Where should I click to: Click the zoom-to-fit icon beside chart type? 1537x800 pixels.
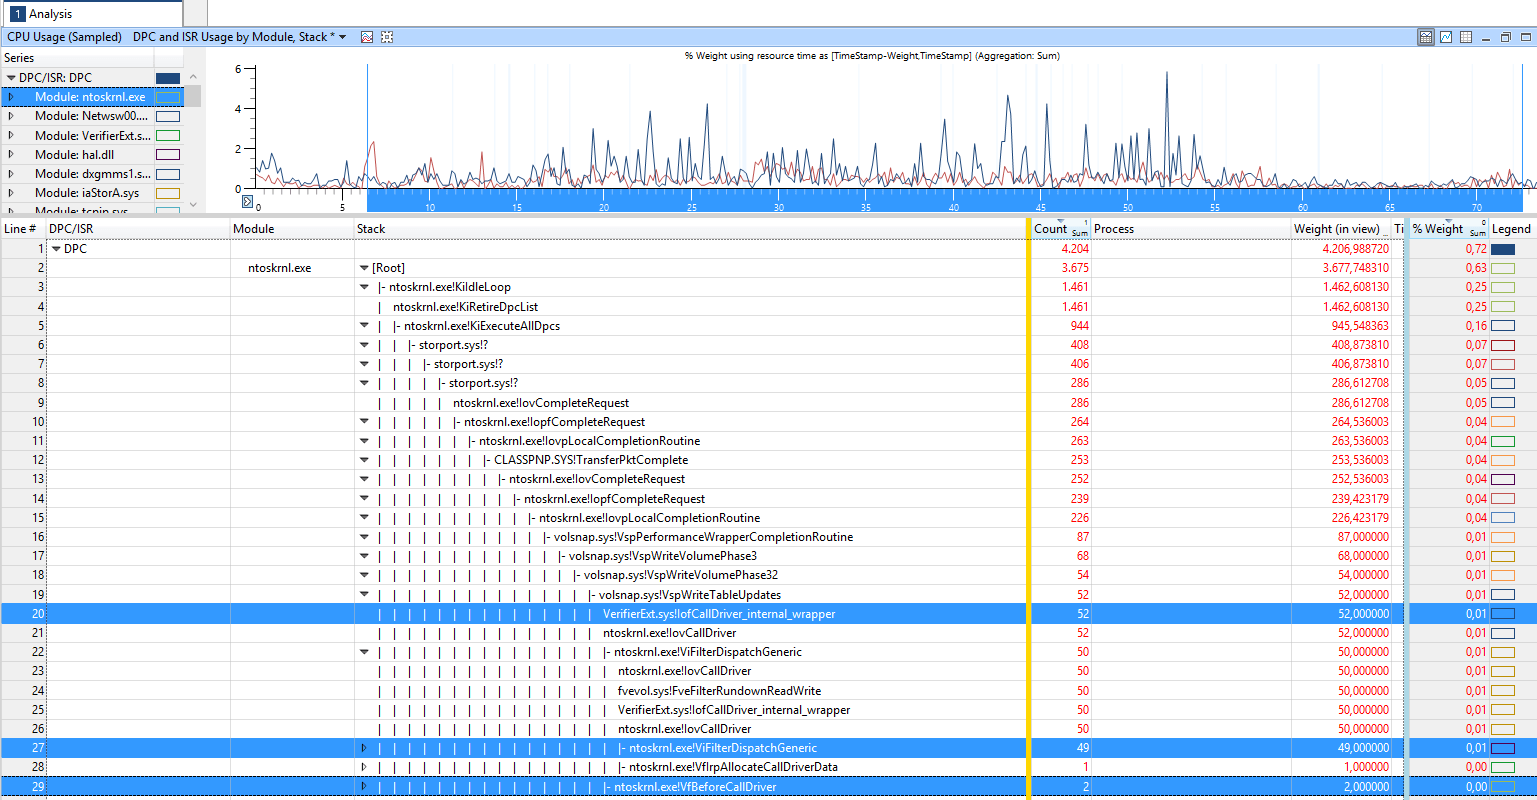[387, 37]
